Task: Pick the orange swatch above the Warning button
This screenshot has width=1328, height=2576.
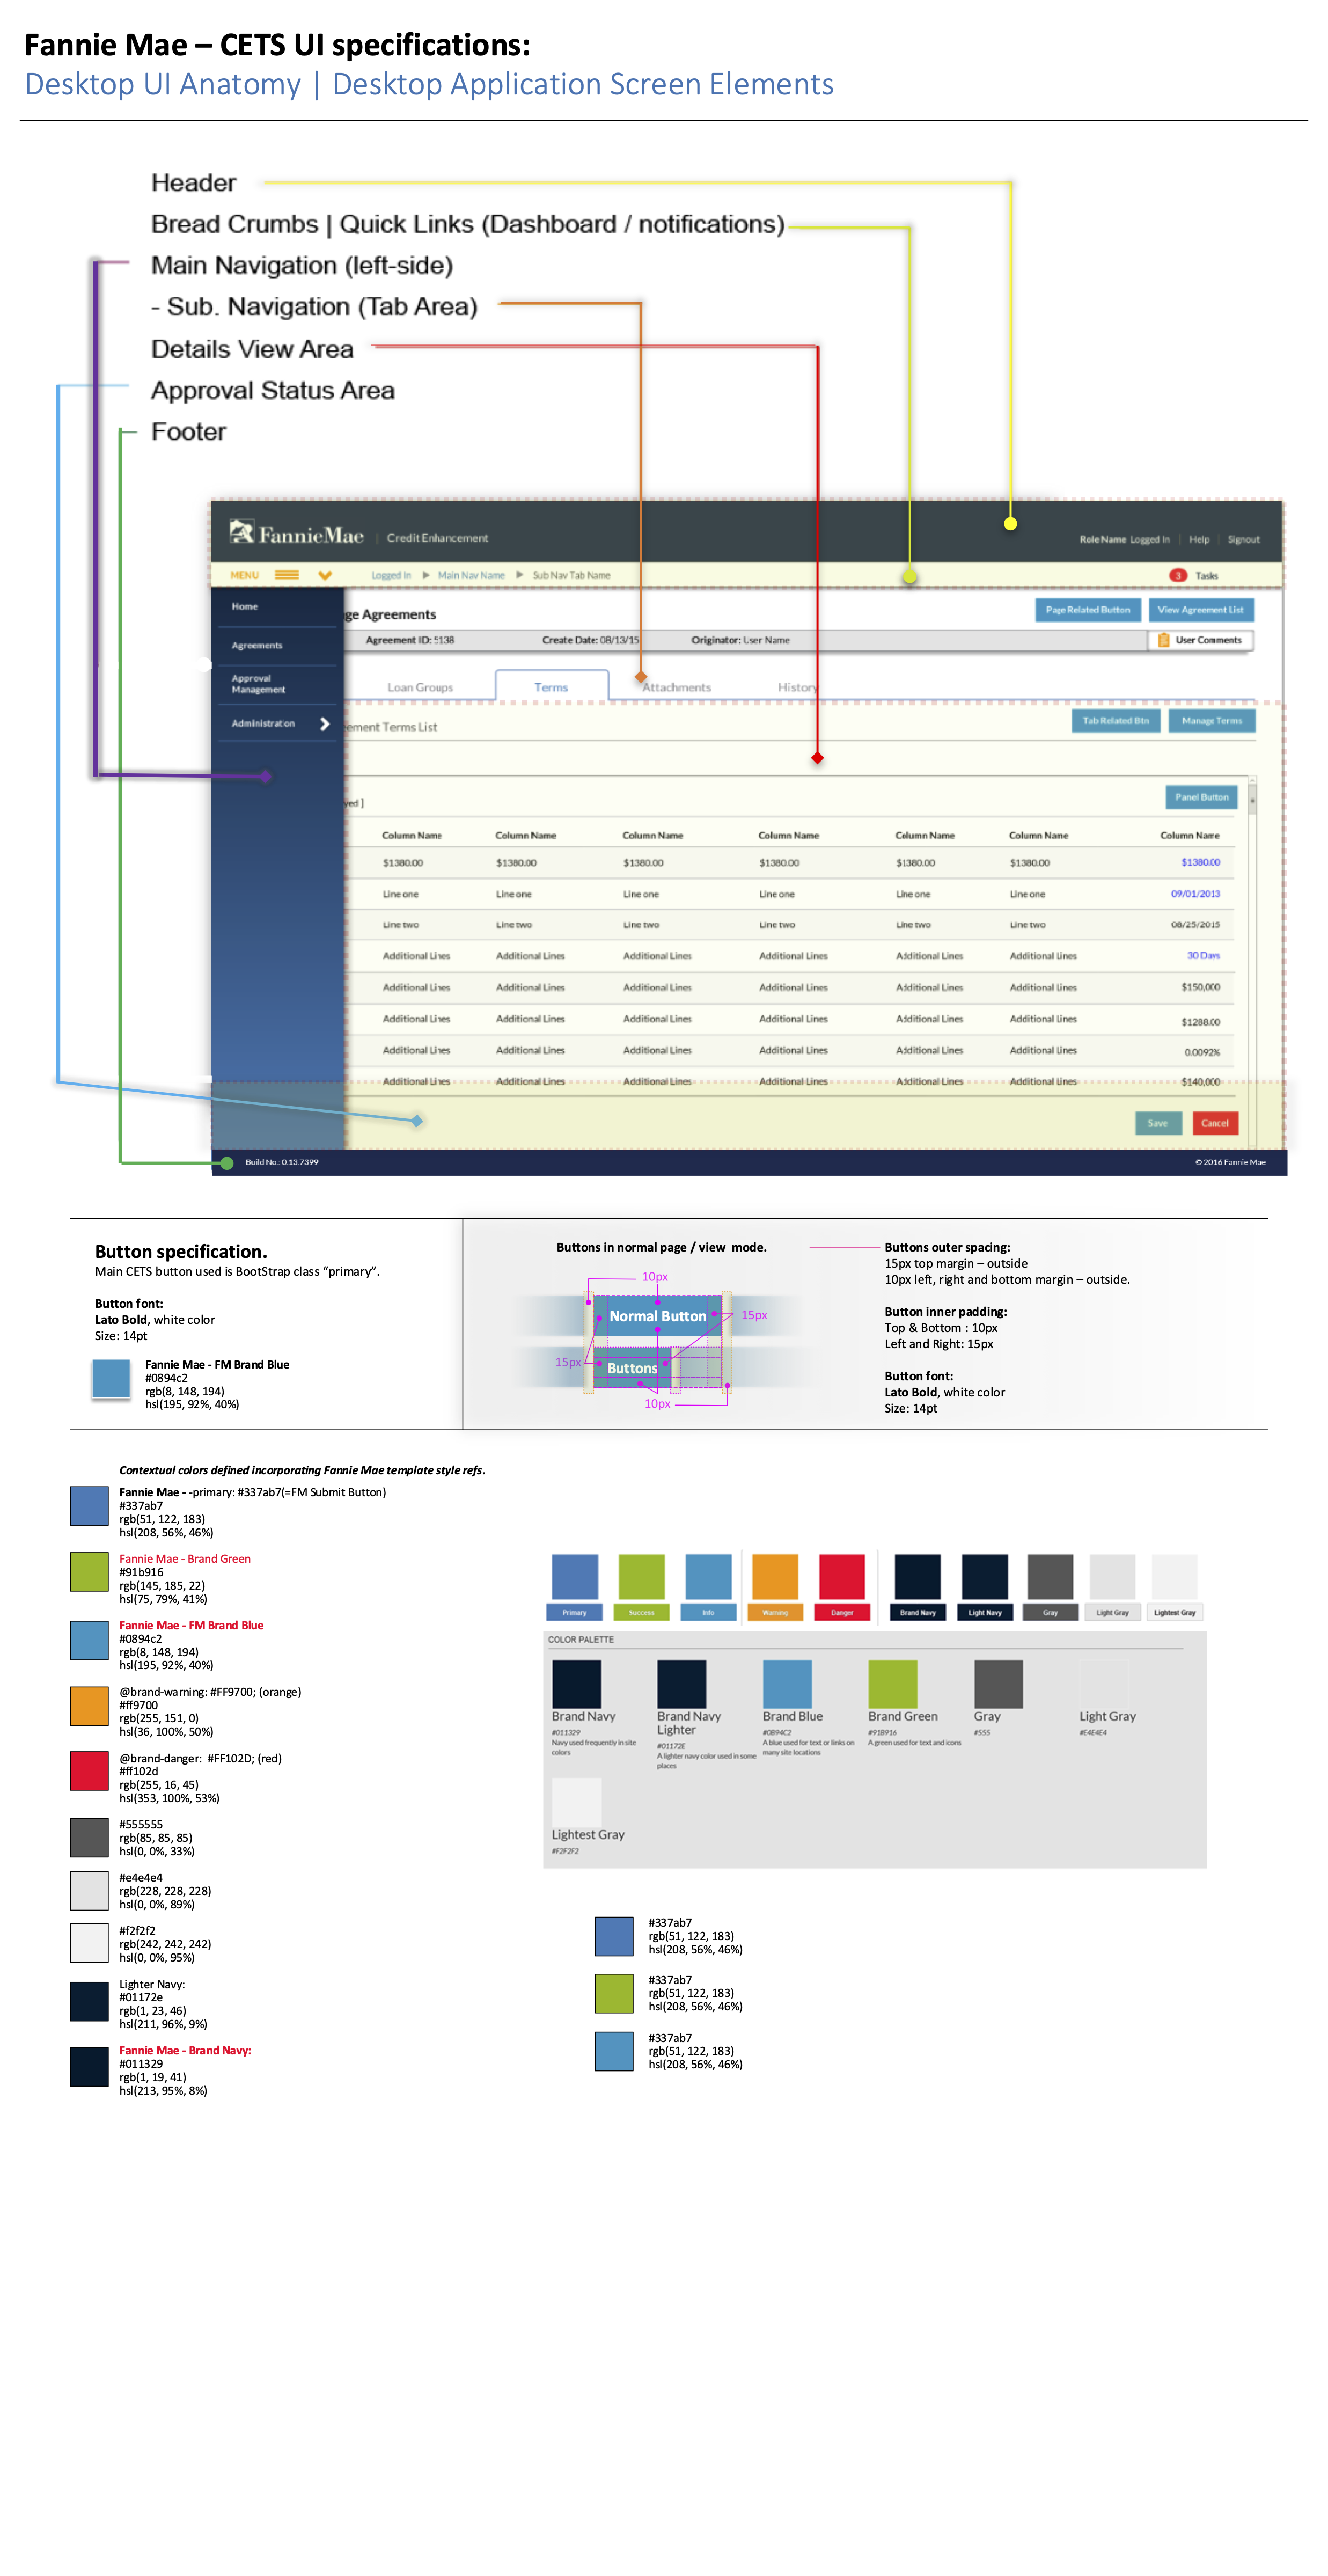Action: click(x=775, y=1577)
